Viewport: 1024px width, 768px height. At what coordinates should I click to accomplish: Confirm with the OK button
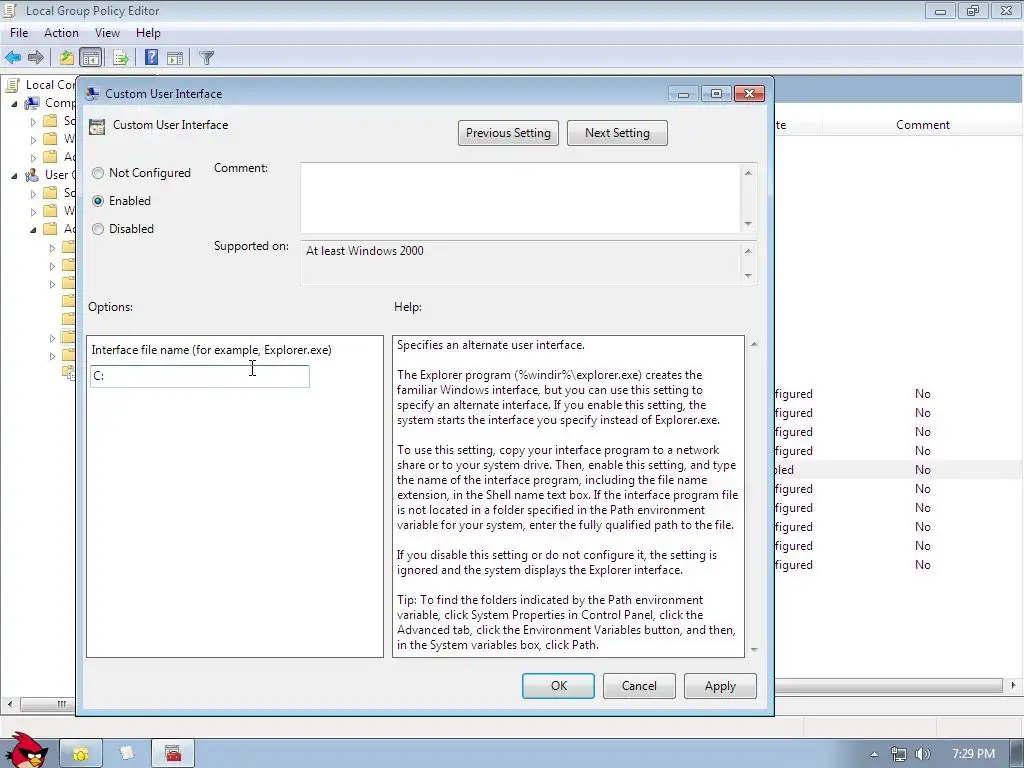pos(558,686)
